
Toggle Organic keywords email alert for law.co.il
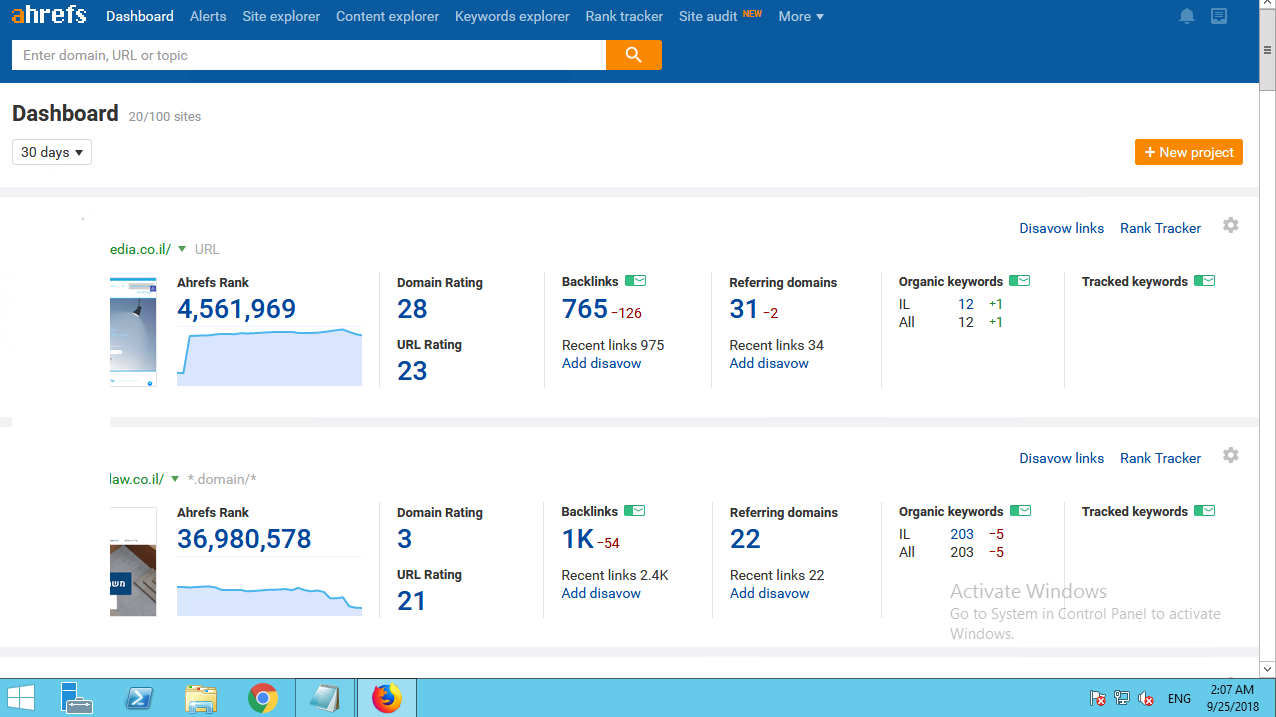click(1020, 511)
